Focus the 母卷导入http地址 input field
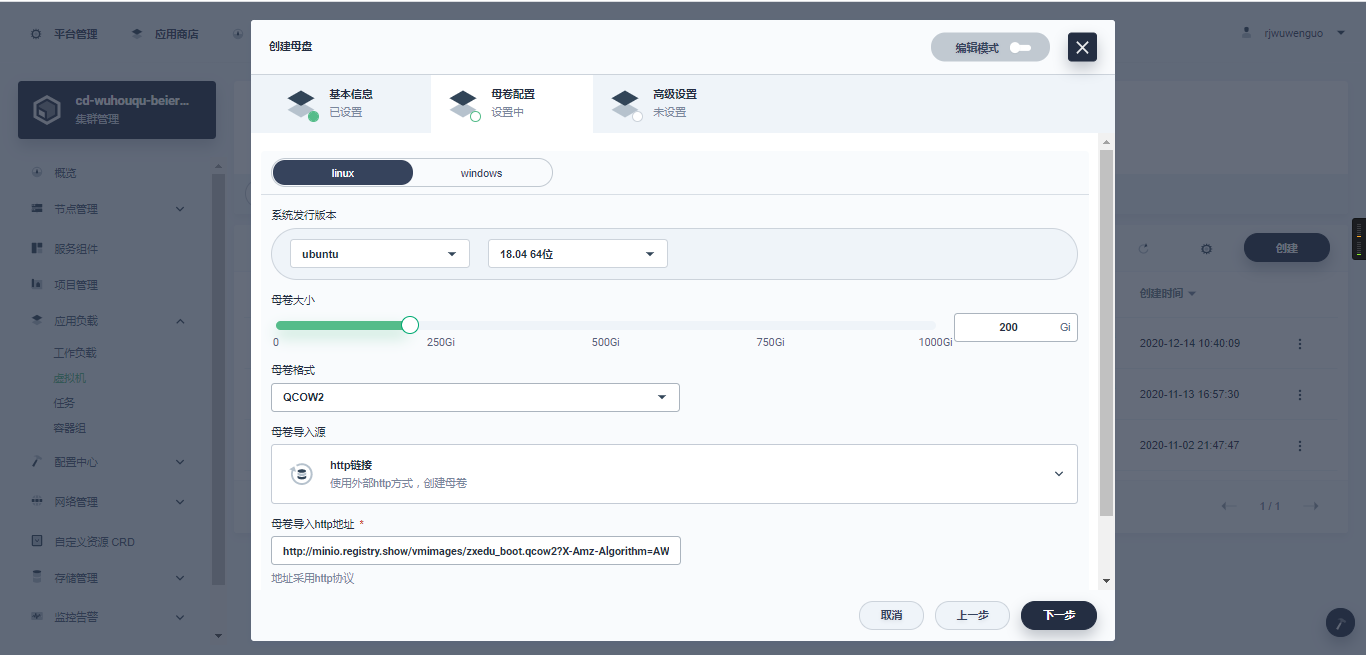This screenshot has height=655, width=1366. (476, 551)
